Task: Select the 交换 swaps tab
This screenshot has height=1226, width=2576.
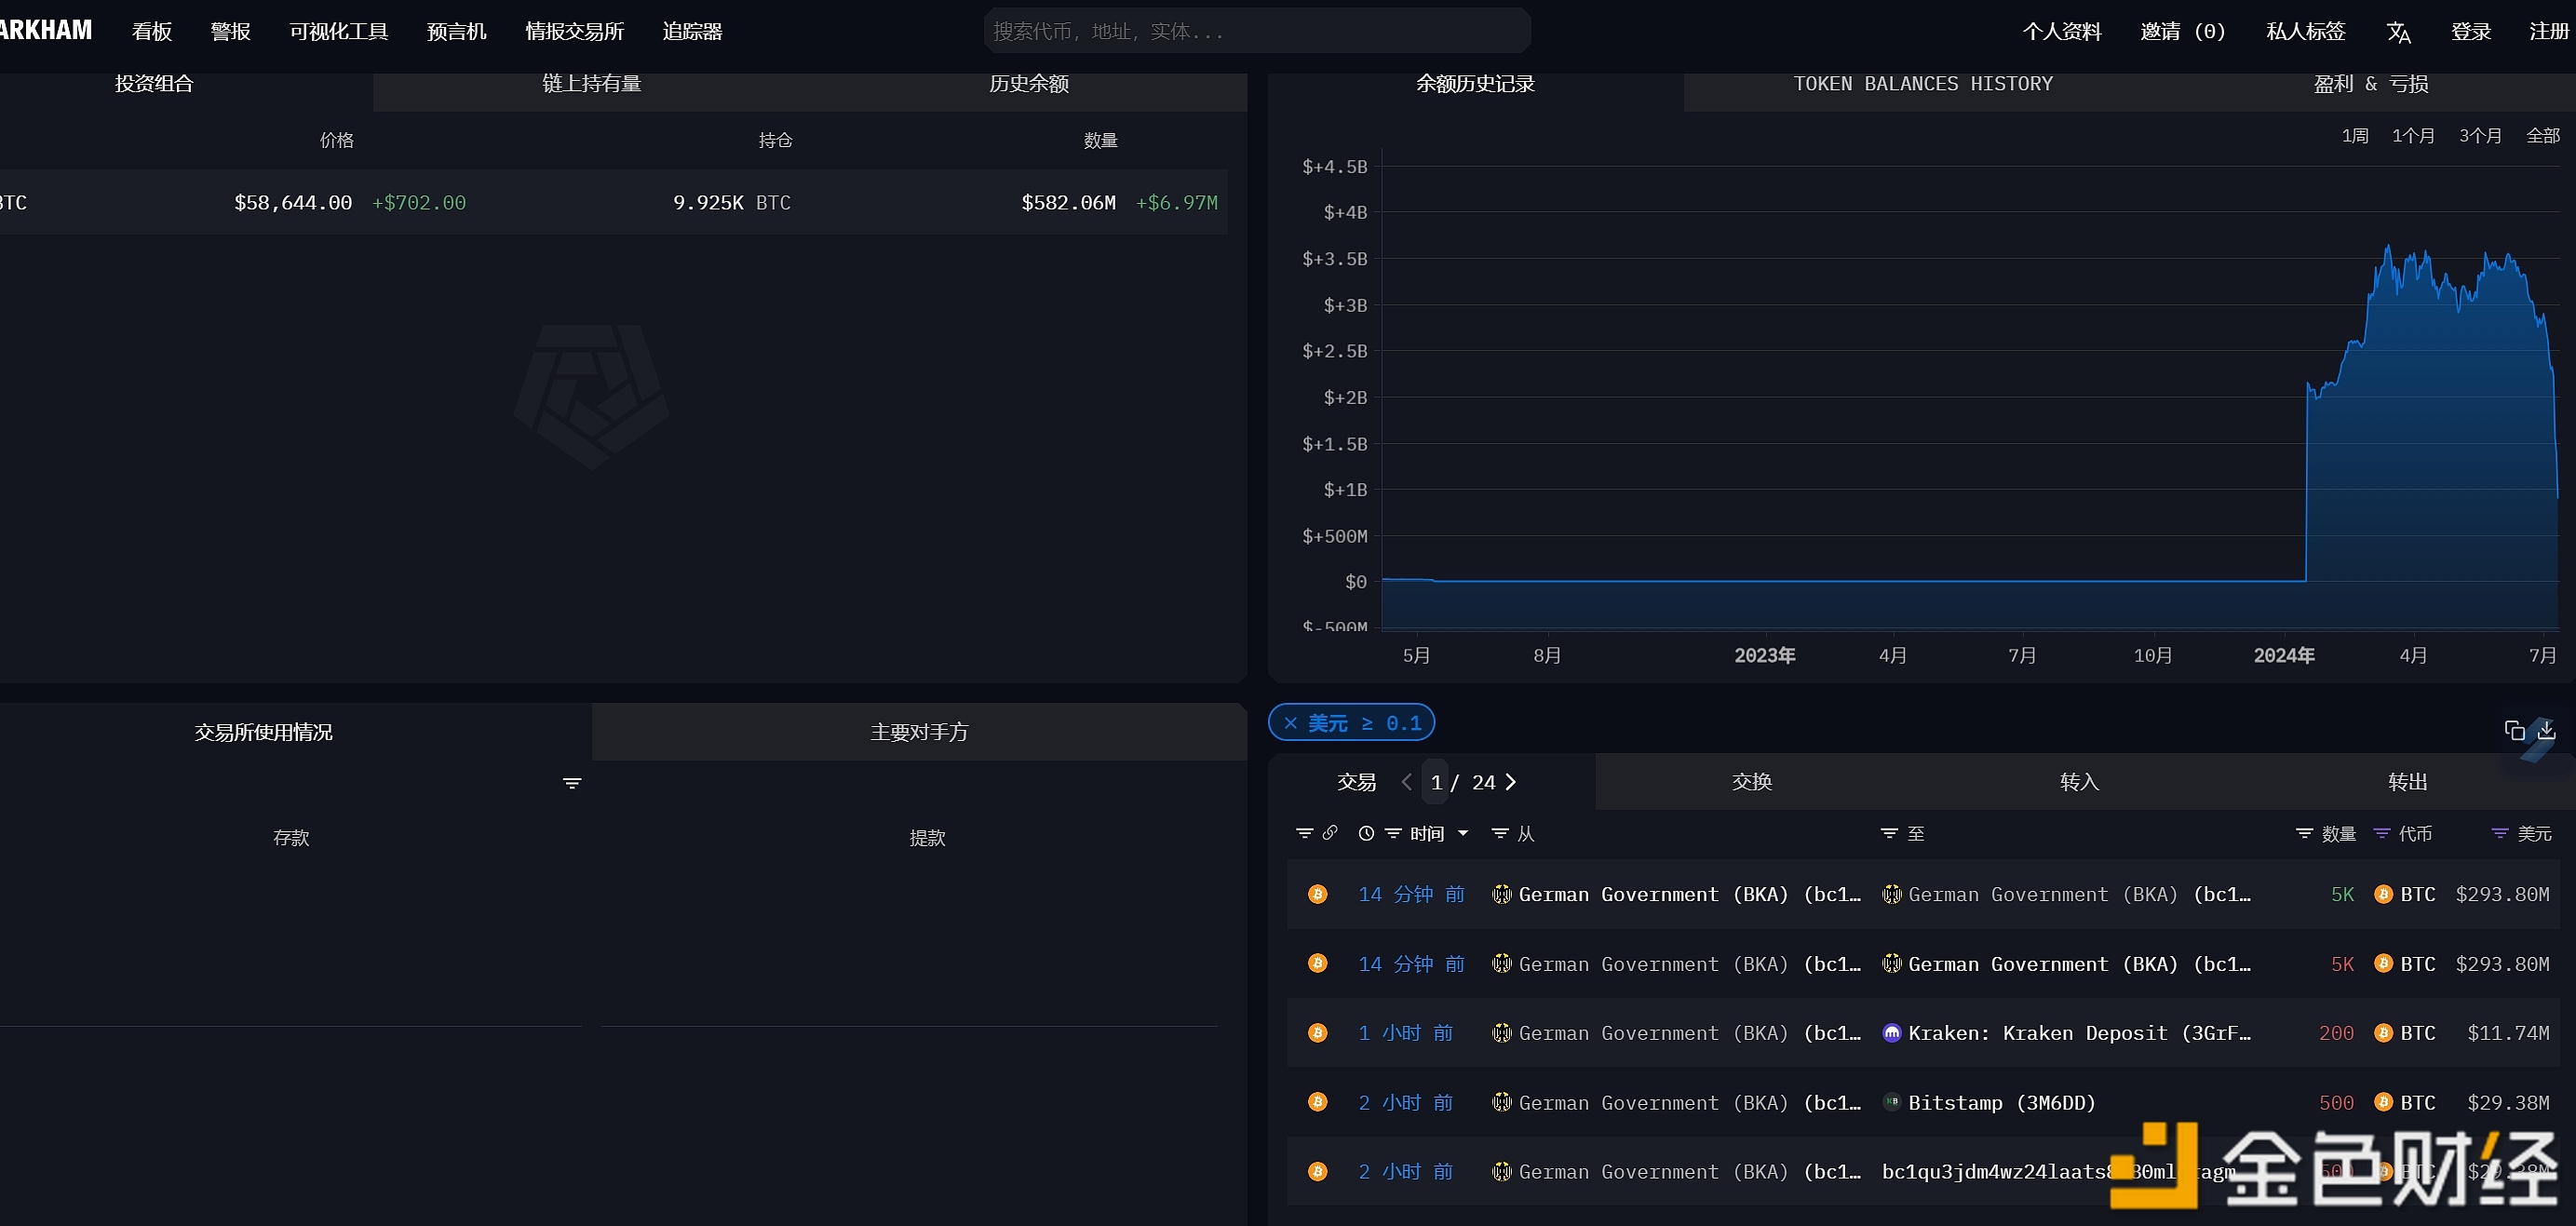Action: [x=1752, y=782]
